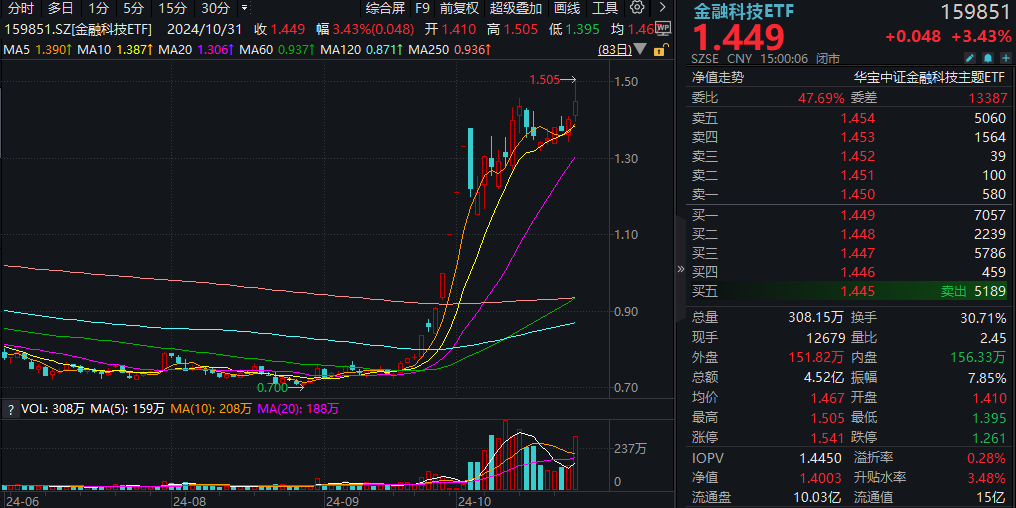Open 画线 drawing tools
The height and width of the screenshot is (508, 1016).
tap(568, 8)
